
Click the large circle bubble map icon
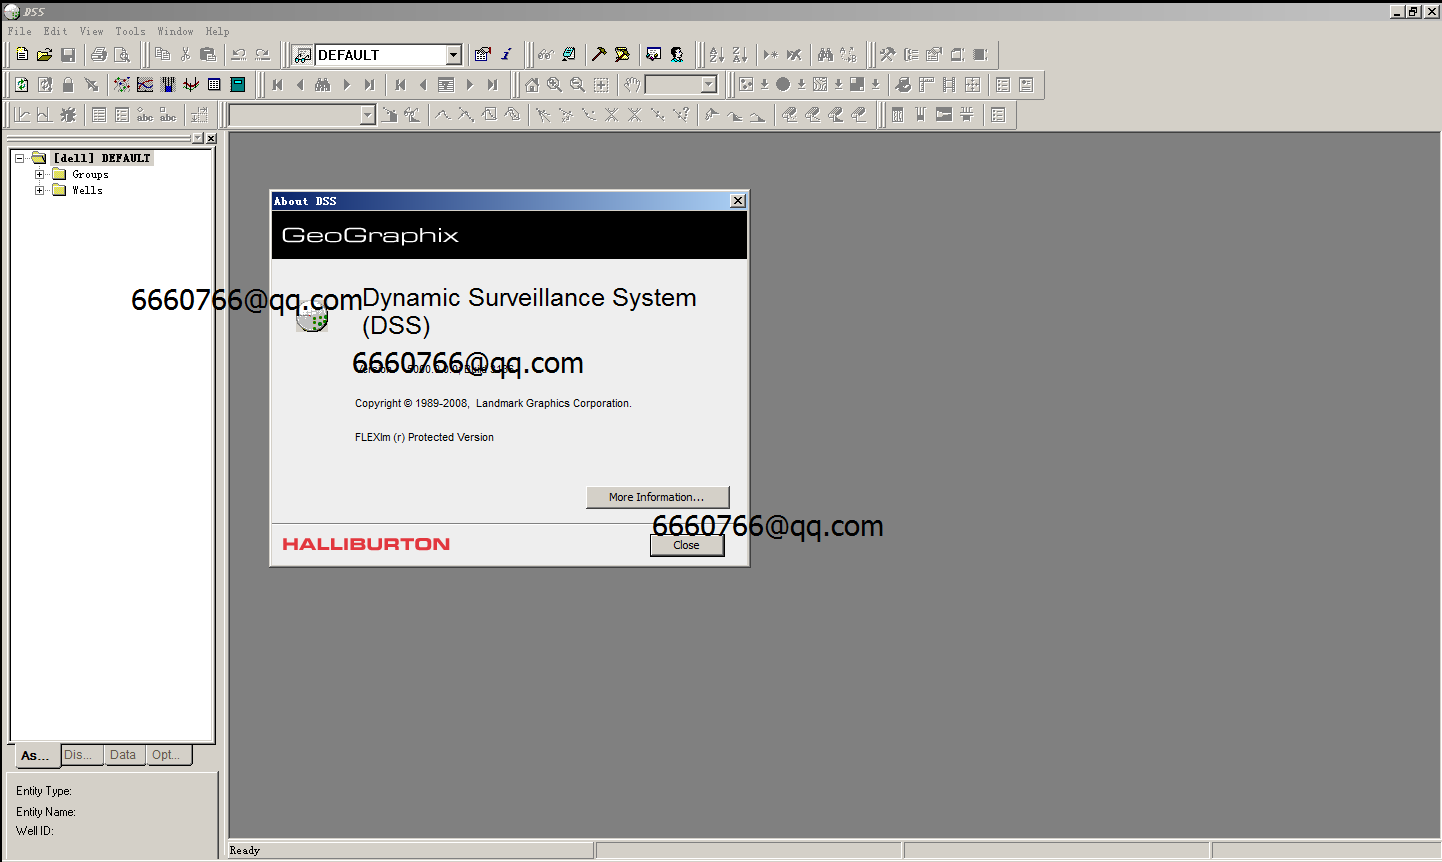tap(783, 85)
